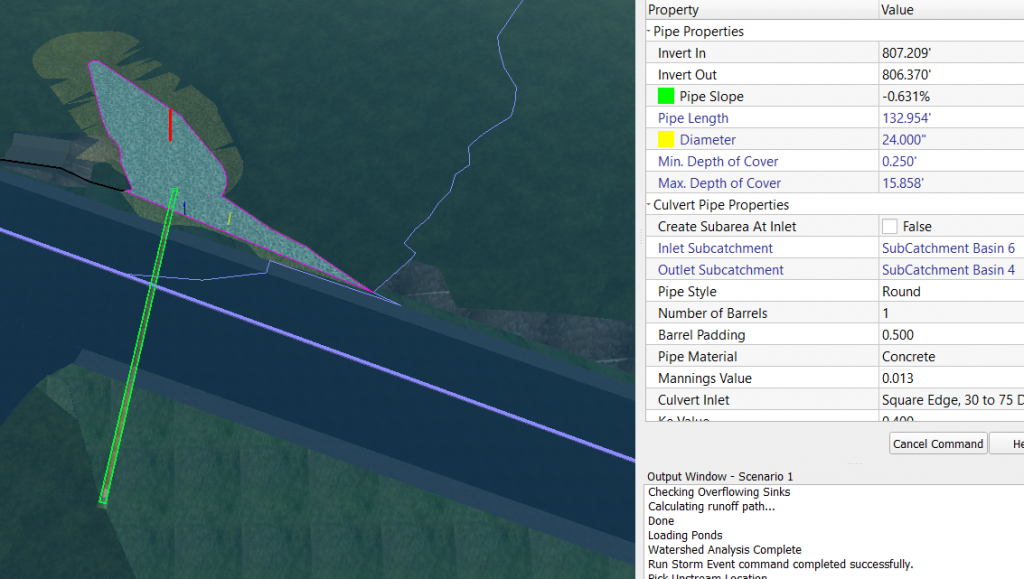This screenshot has width=1024, height=579.
Task: Select the Pipe Material property label
Action: coord(697,356)
